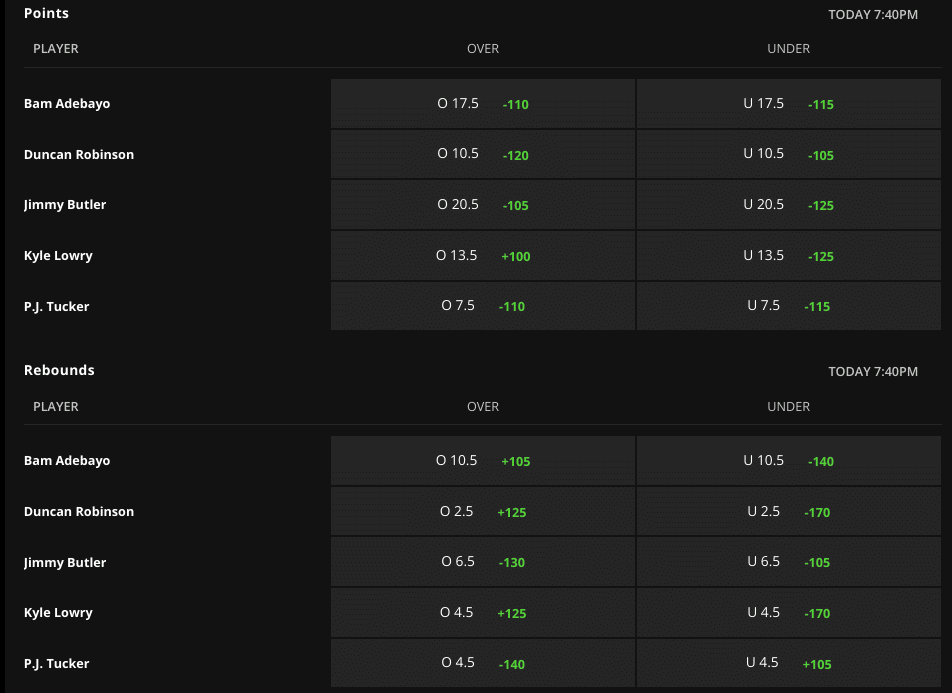This screenshot has width=952, height=693.
Task: Select Bam Adebayo under 17.5 points
Action: coord(788,104)
